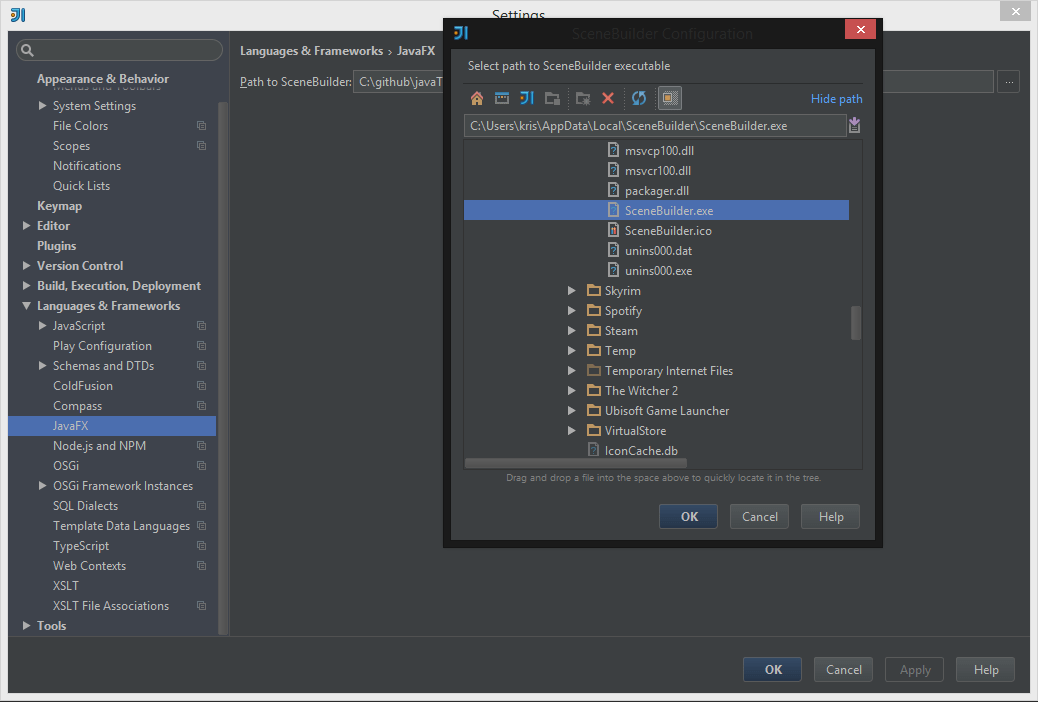This screenshot has width=1038, height=702.
Task: Click the file tree vertical scrollbar thumb
Action: (855, 323)
